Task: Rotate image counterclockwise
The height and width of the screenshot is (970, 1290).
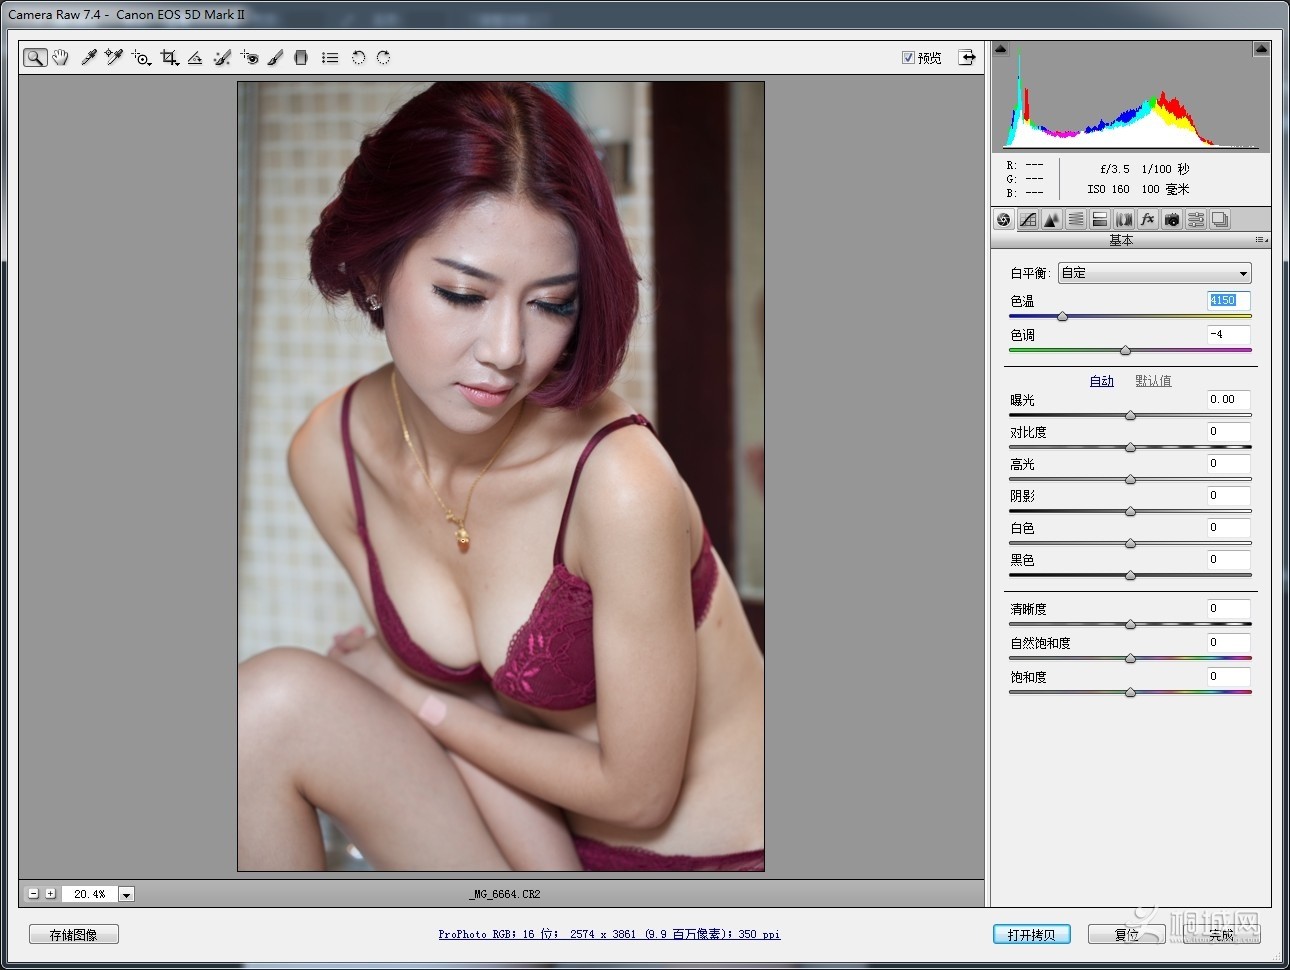Action: (x=358, y=58)
